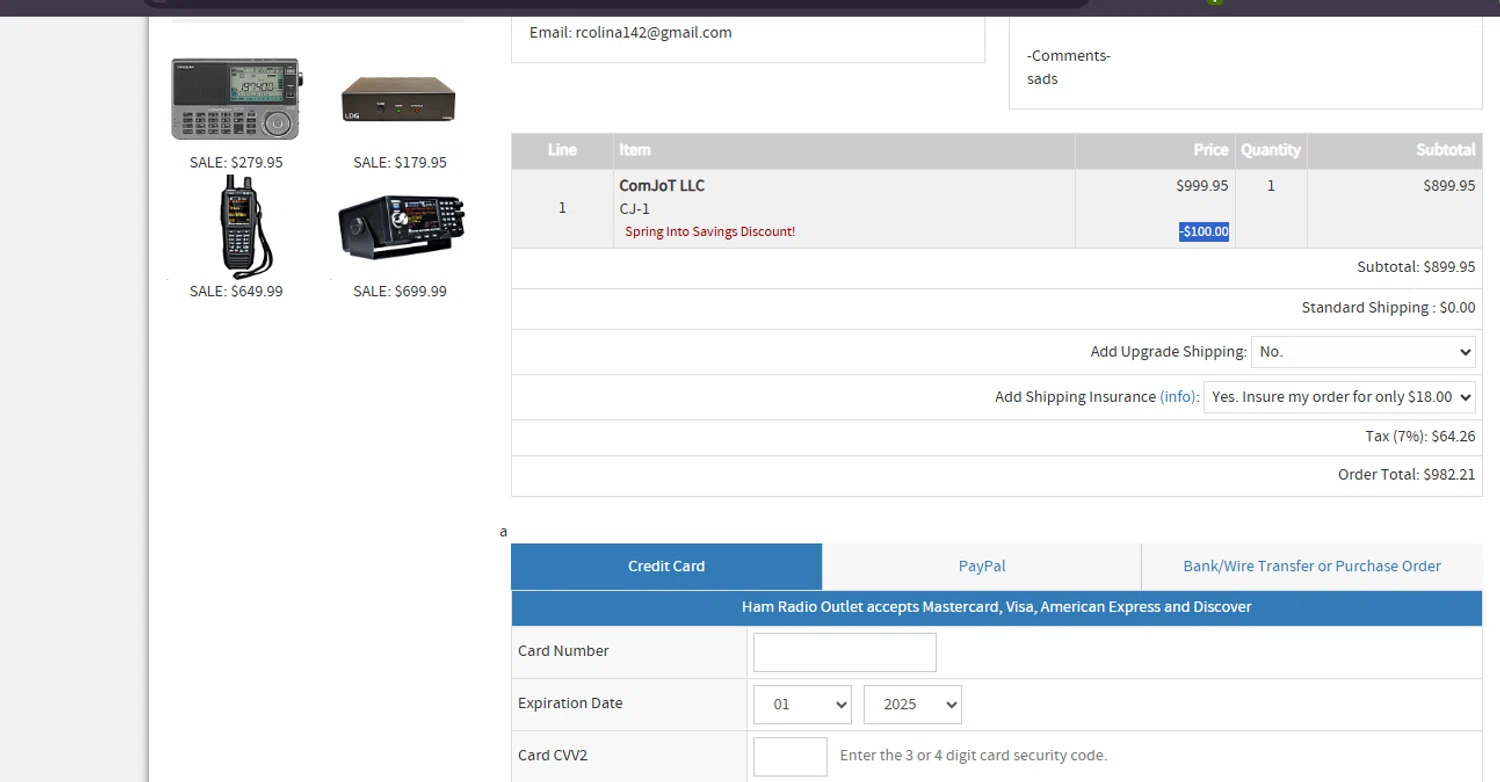This screenshot has height=782, width=1500.
Task: Switch to Bank/Wire Transfer or Purchase Order tab
Action: click(x=1312, y=566)
